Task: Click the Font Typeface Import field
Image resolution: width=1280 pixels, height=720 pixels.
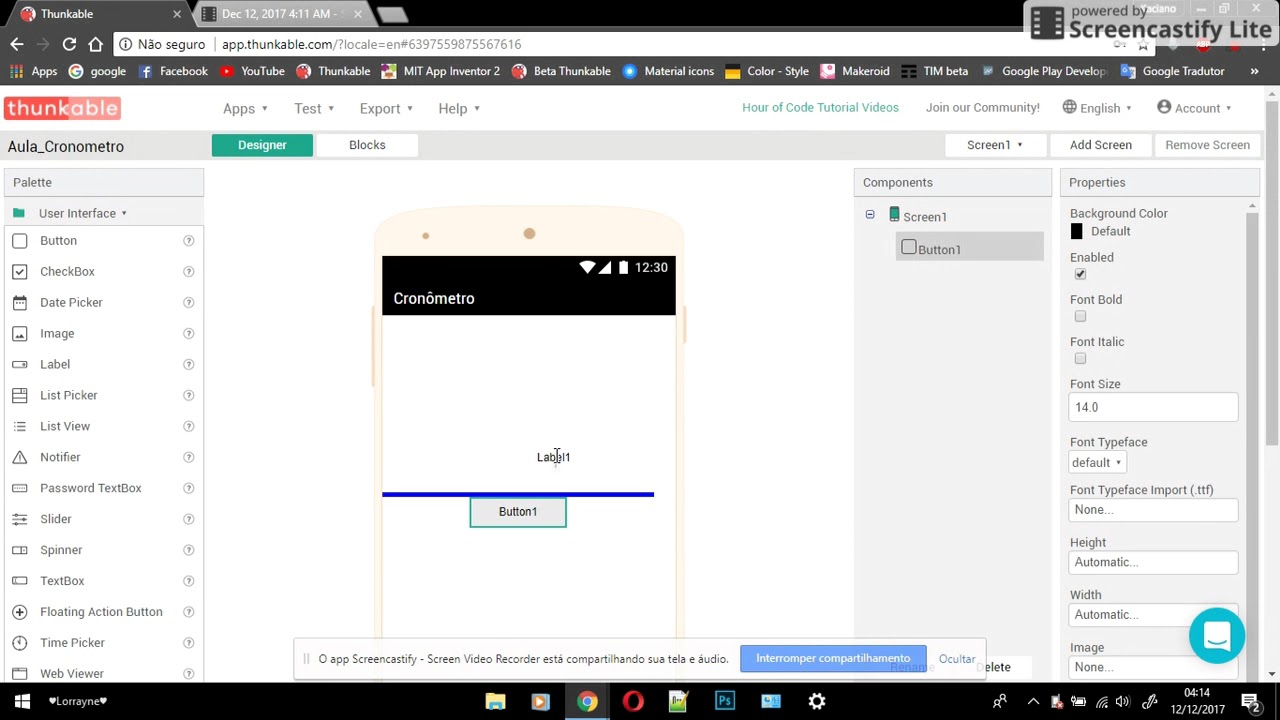Action: (1154, 509)
